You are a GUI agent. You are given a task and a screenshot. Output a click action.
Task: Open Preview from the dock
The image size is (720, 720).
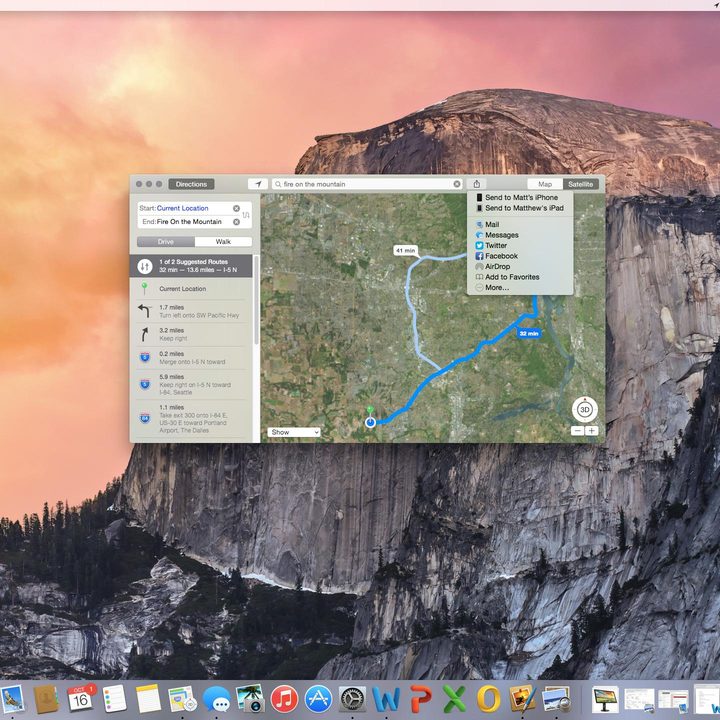[556, 699]
